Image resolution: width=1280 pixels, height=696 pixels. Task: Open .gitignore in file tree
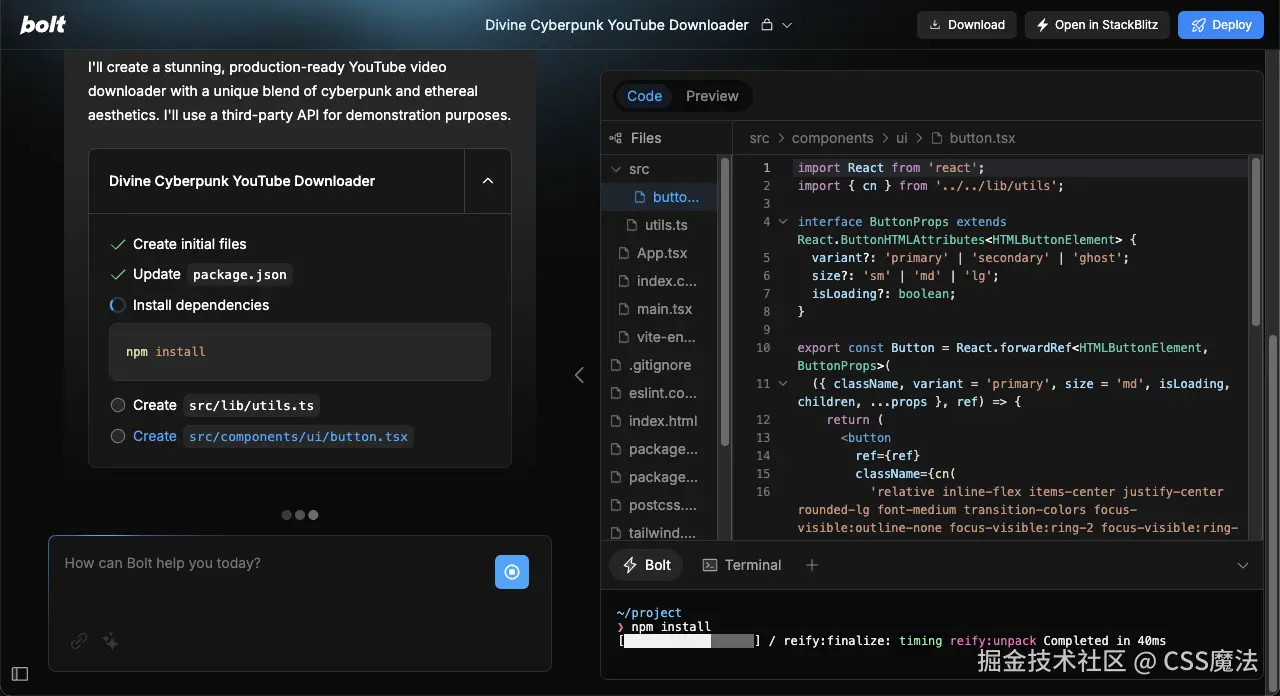660,365
